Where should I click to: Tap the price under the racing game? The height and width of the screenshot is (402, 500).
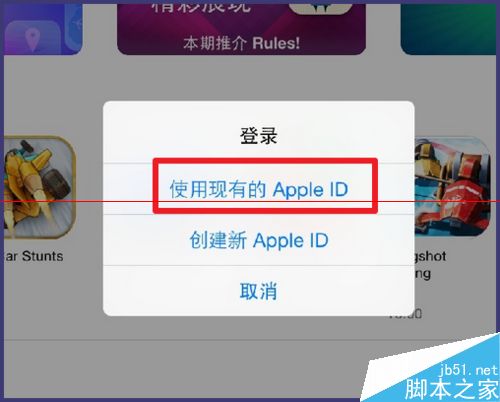(x=405, y=314)
